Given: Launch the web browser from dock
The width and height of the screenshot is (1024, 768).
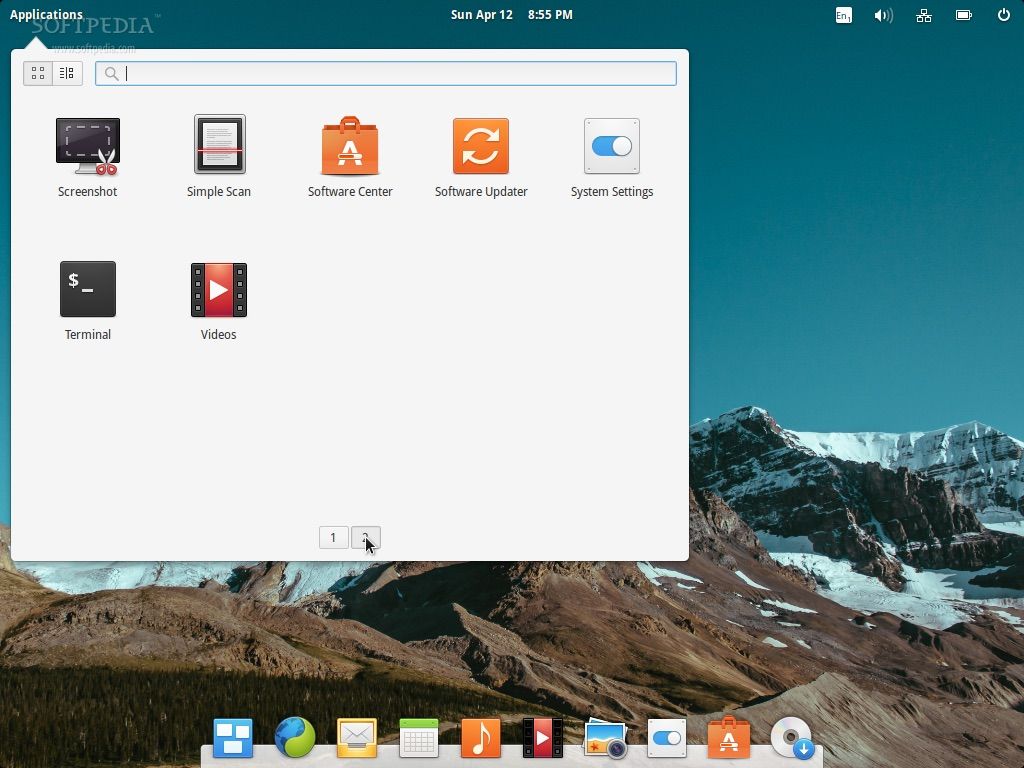Looking at the screenshot, I should tap(295, 738).
